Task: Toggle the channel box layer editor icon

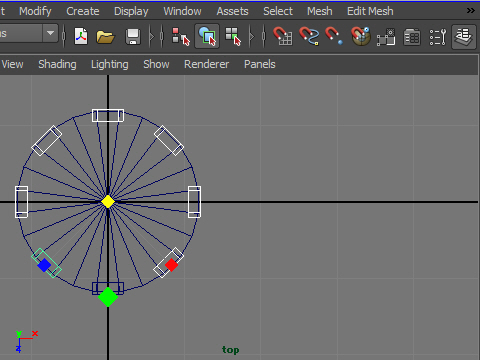Action: [464, 37]
